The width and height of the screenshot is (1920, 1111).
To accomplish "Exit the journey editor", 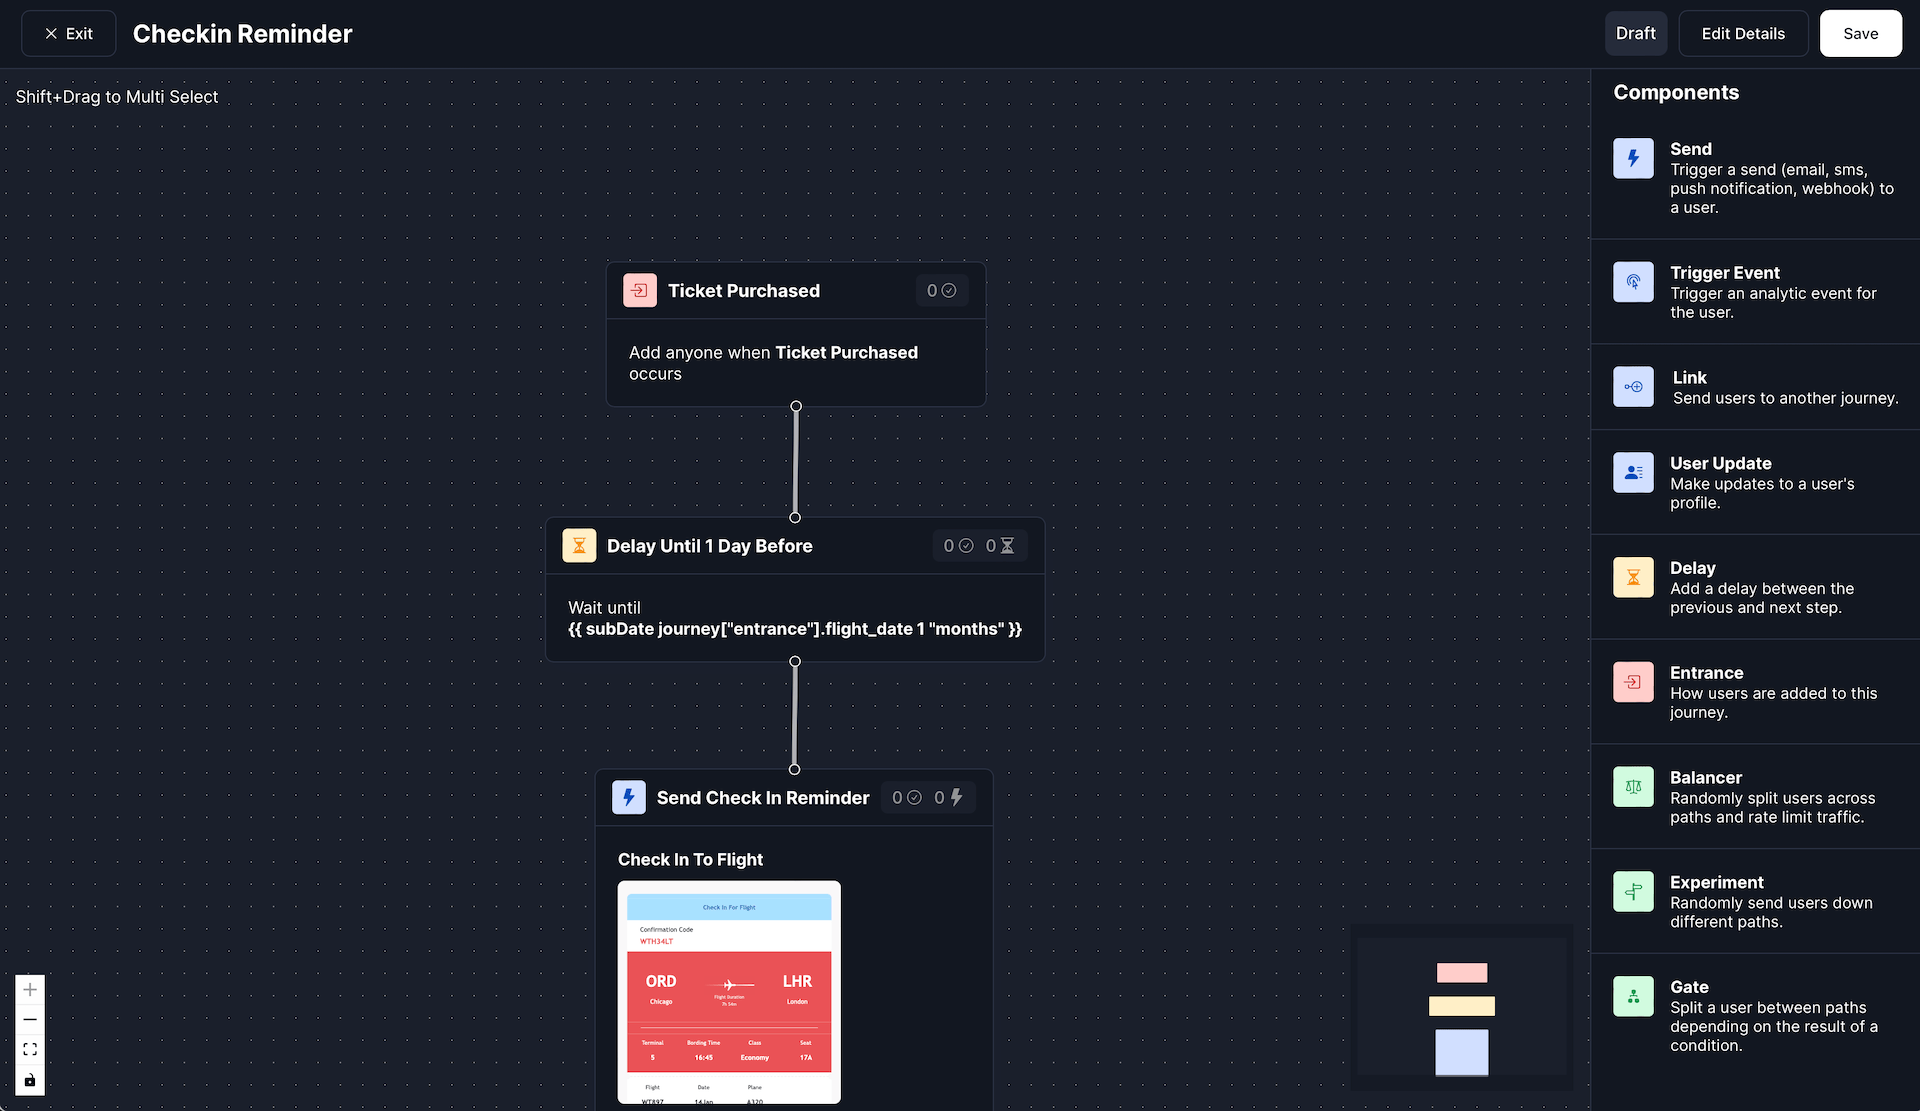I will [x=68, y=34].
